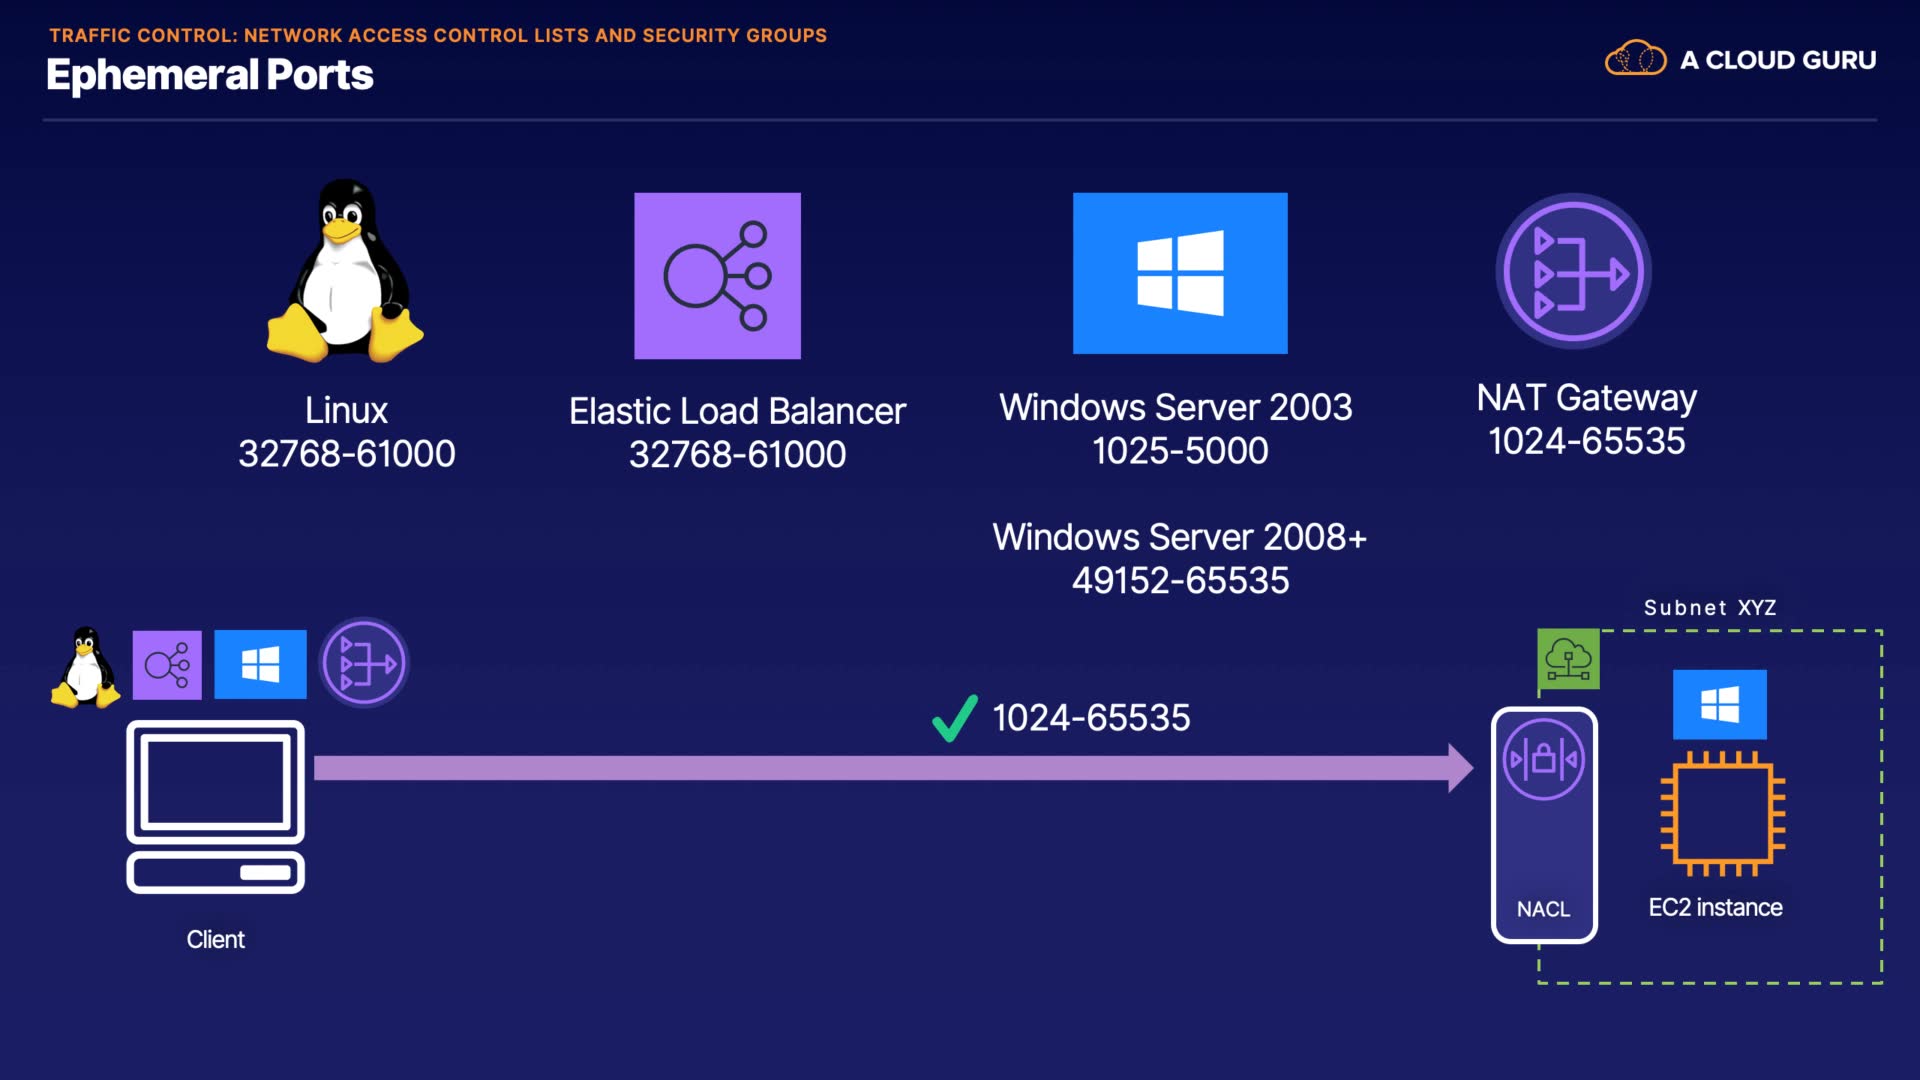Screen dimensions: 1920x1080
Task: Click the Ephemeral Ports slide title
Action: pos(210,75)
